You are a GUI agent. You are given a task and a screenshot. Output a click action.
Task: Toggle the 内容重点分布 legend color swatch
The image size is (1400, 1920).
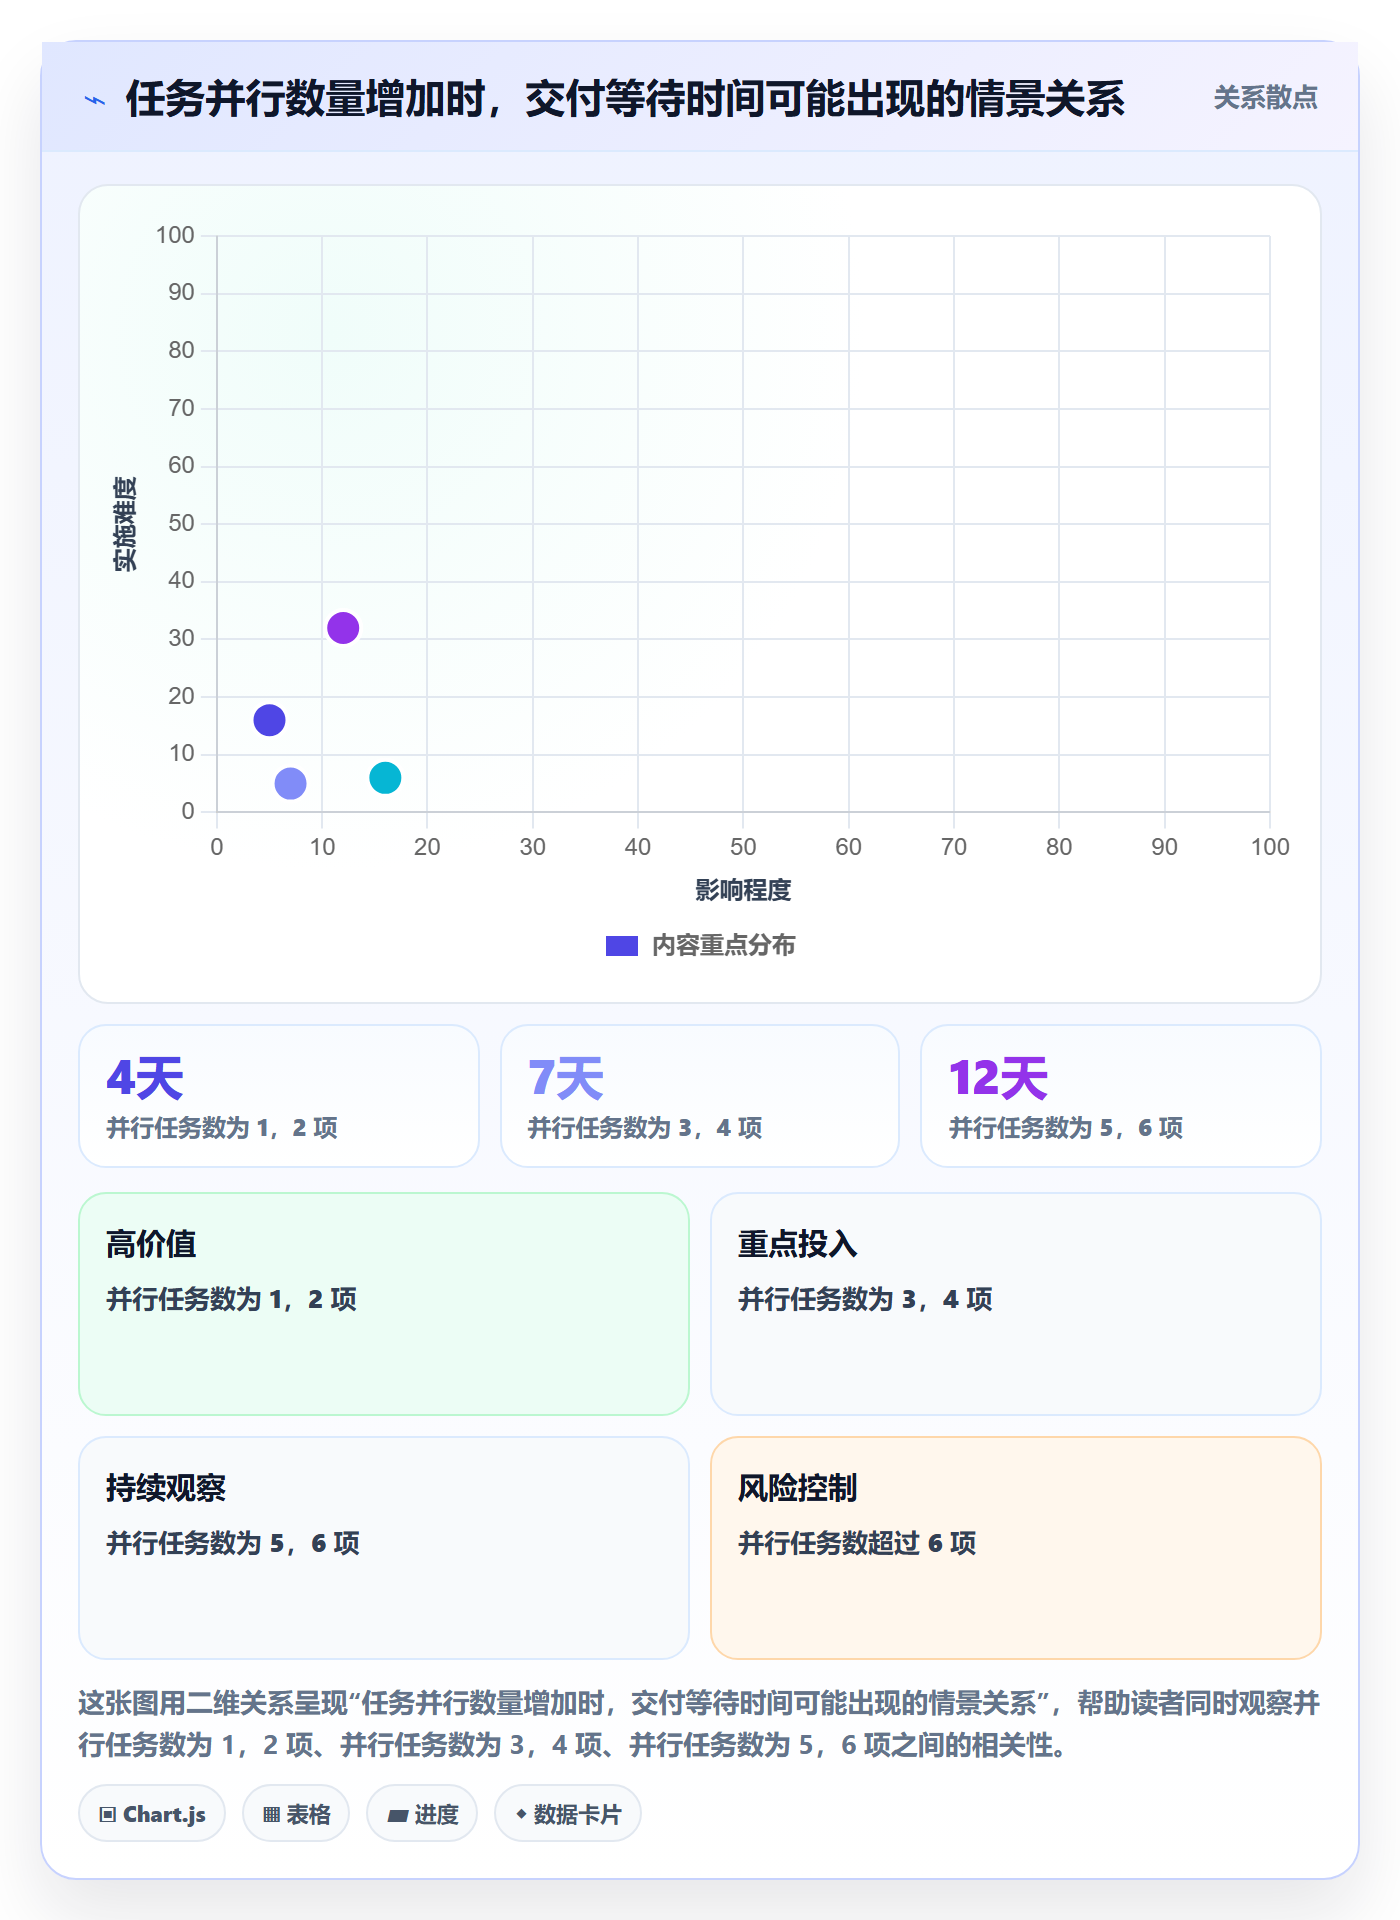coord(621,946)
